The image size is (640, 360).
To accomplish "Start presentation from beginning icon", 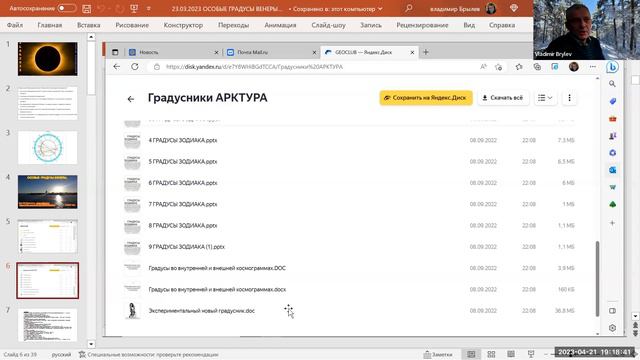I will click(134, 9).
